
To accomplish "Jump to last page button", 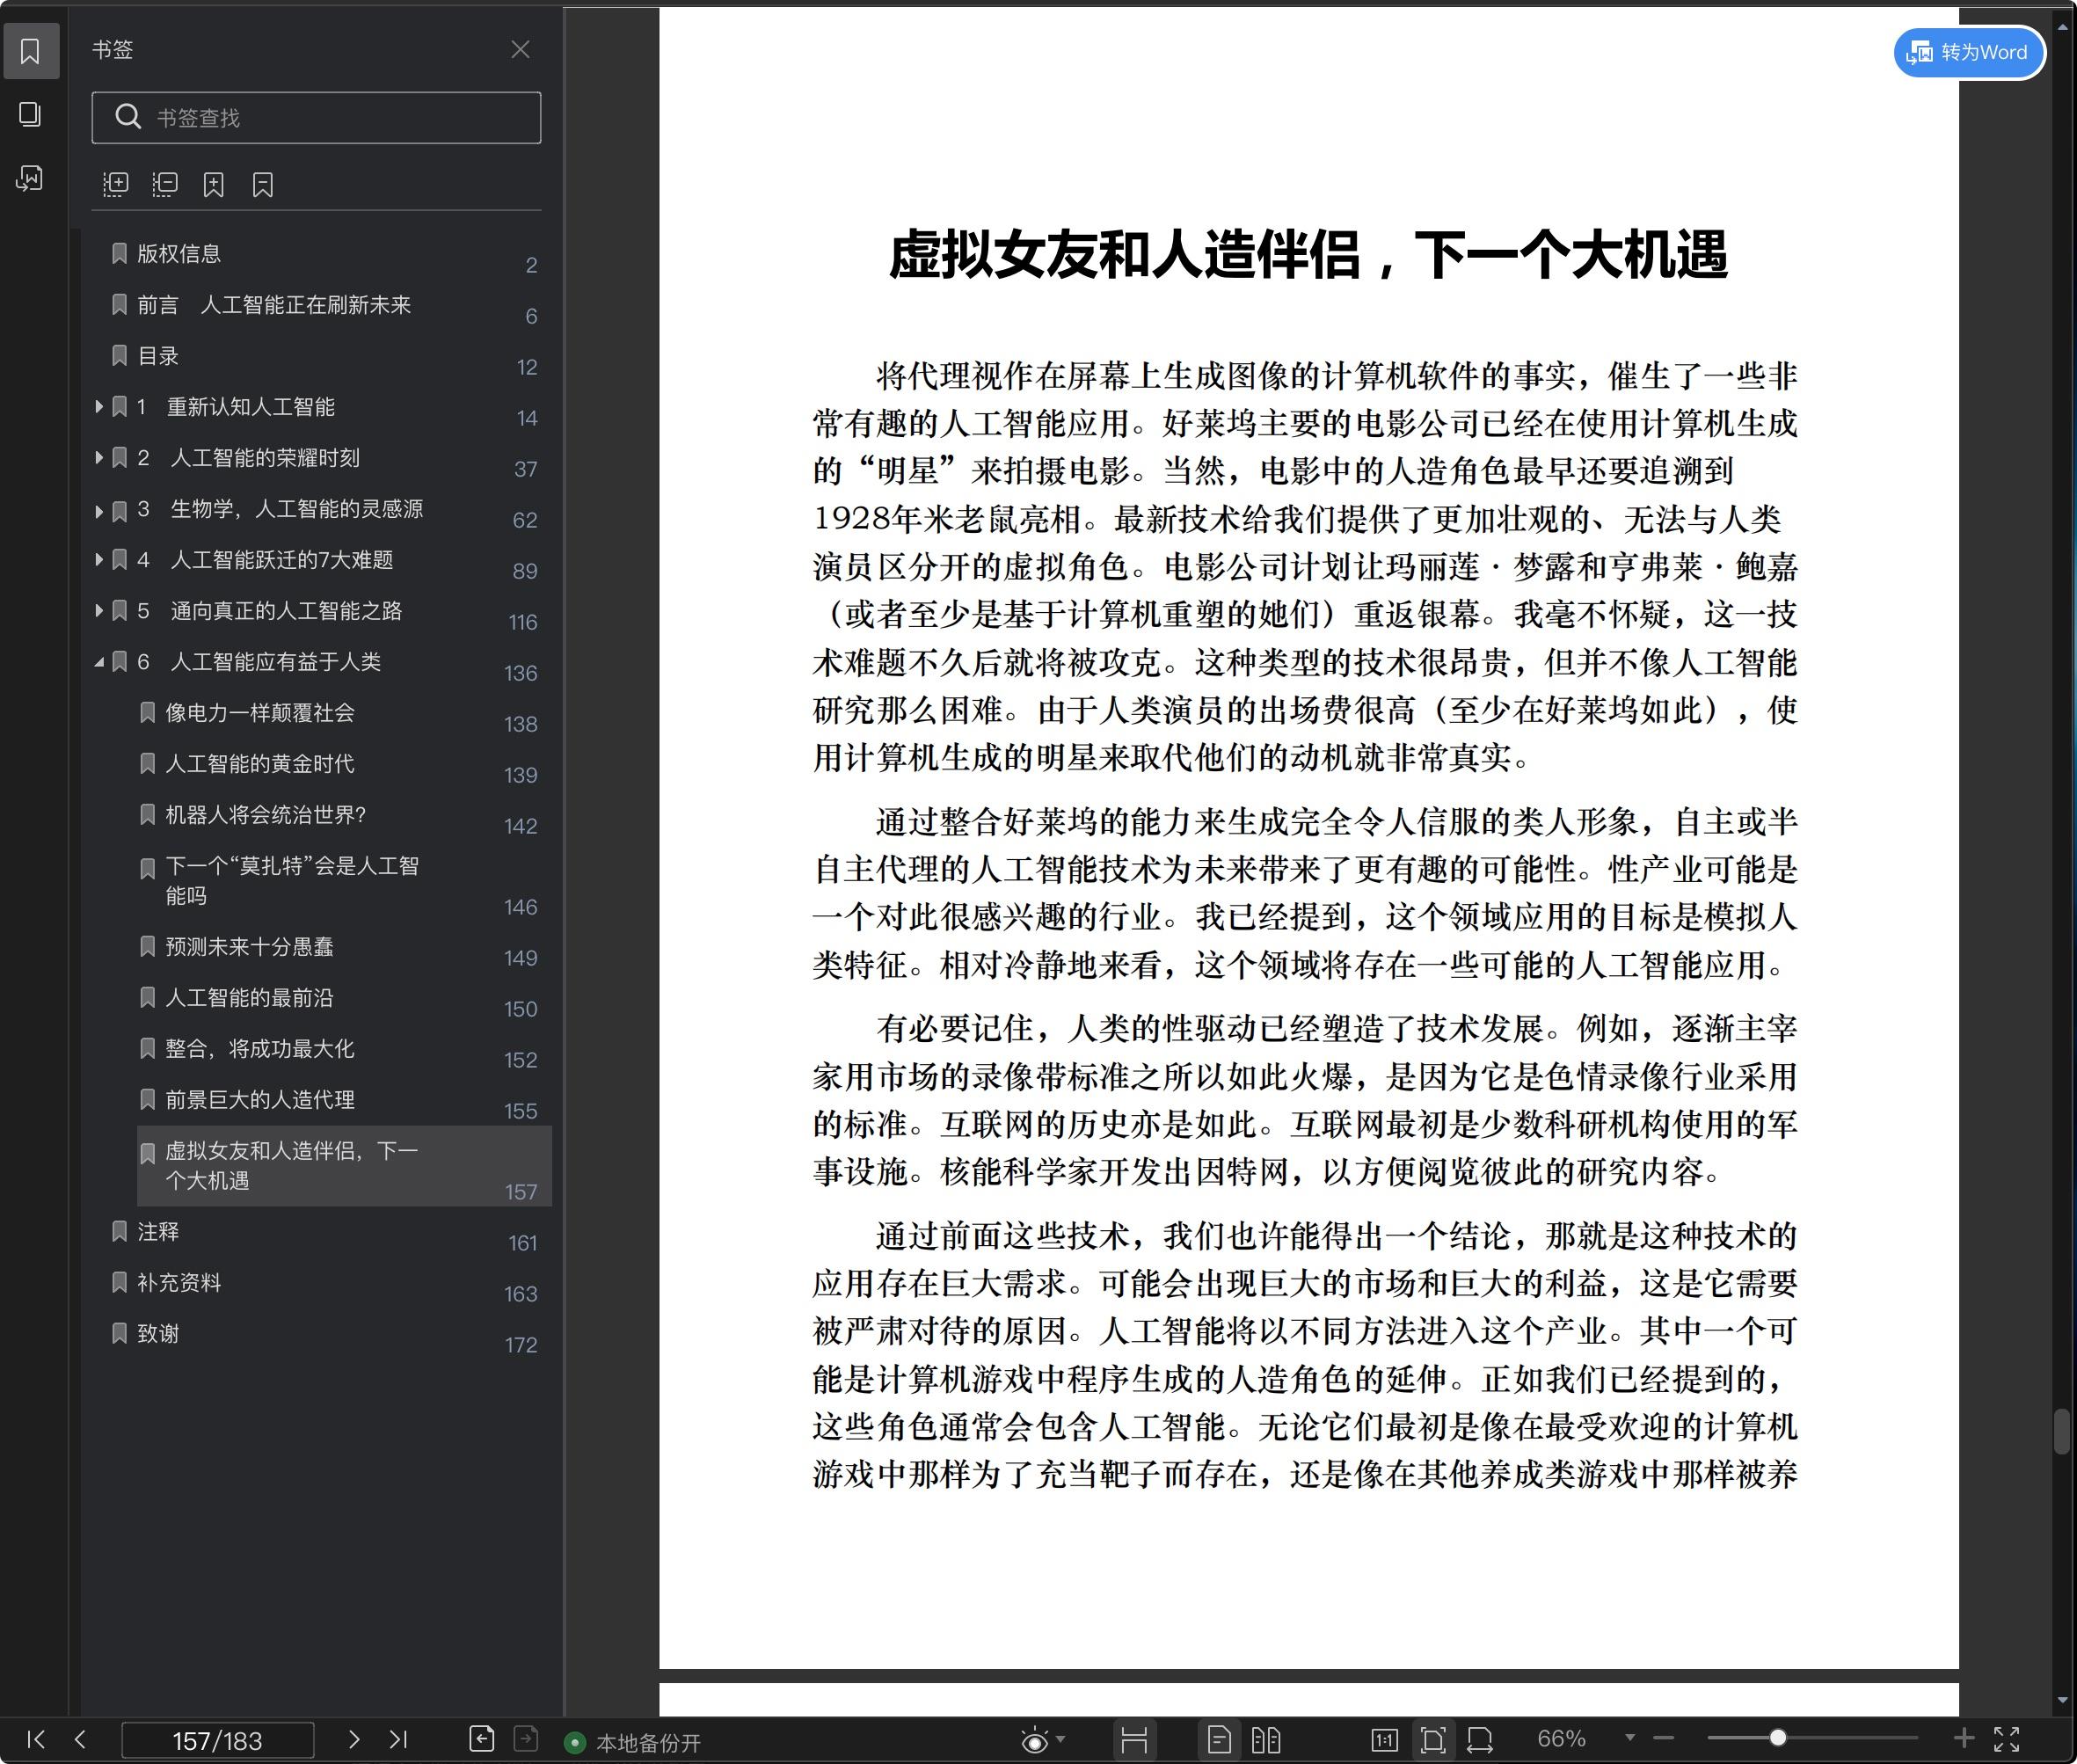I will tap(398, 1739).
